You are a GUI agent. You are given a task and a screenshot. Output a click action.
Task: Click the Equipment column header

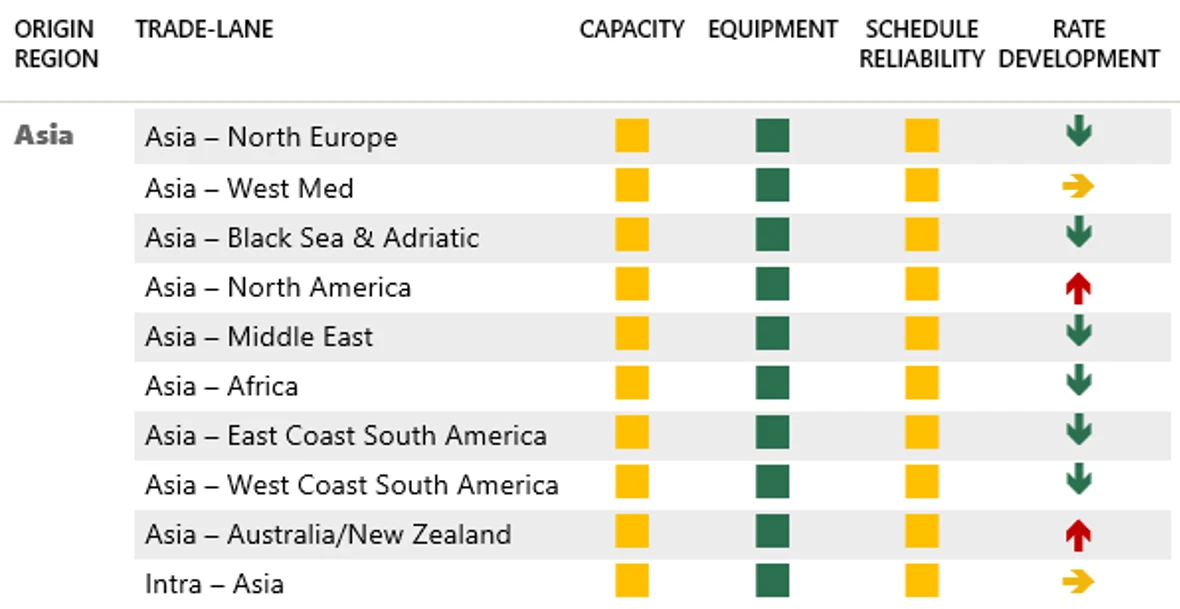click(773, 29)
